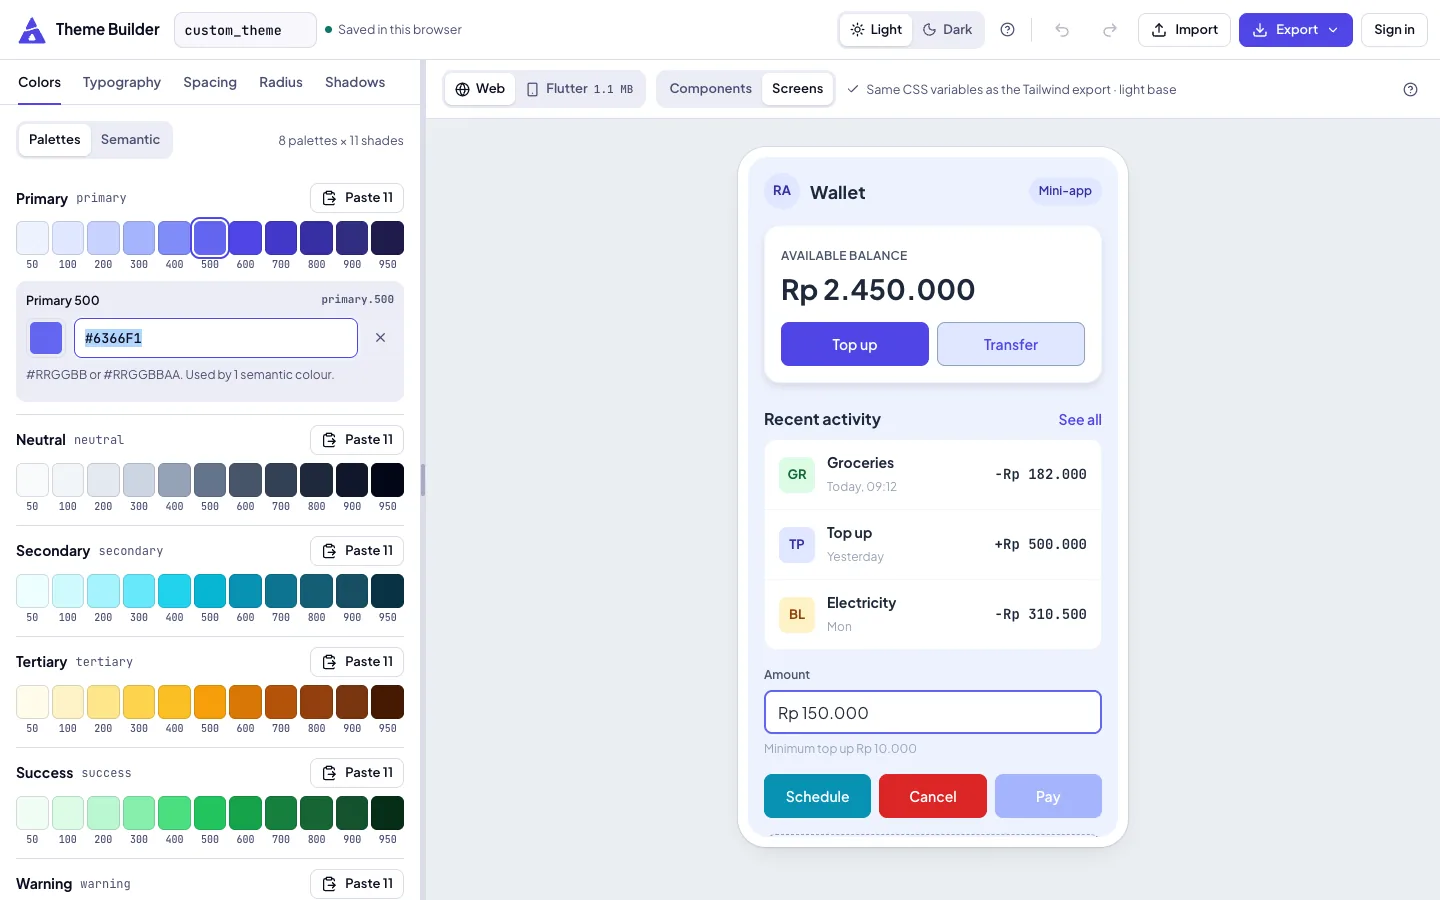Image resolution: width=1440 pixels, height=900 pixels.
Task: Show the Components preview
Action: coord(710,89)
